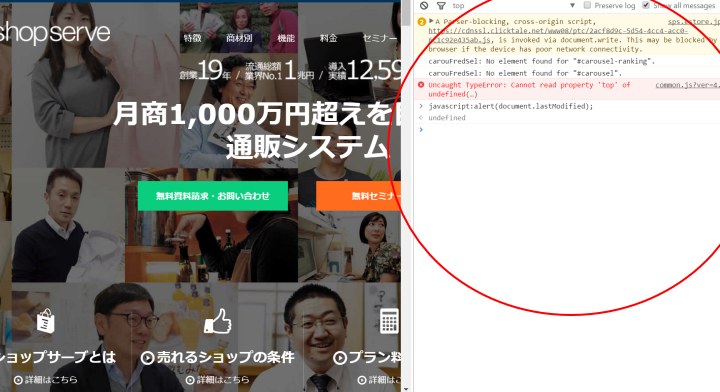Click the calculator icon
Viewport: 720px width, 392px height.
pos(389,320)
